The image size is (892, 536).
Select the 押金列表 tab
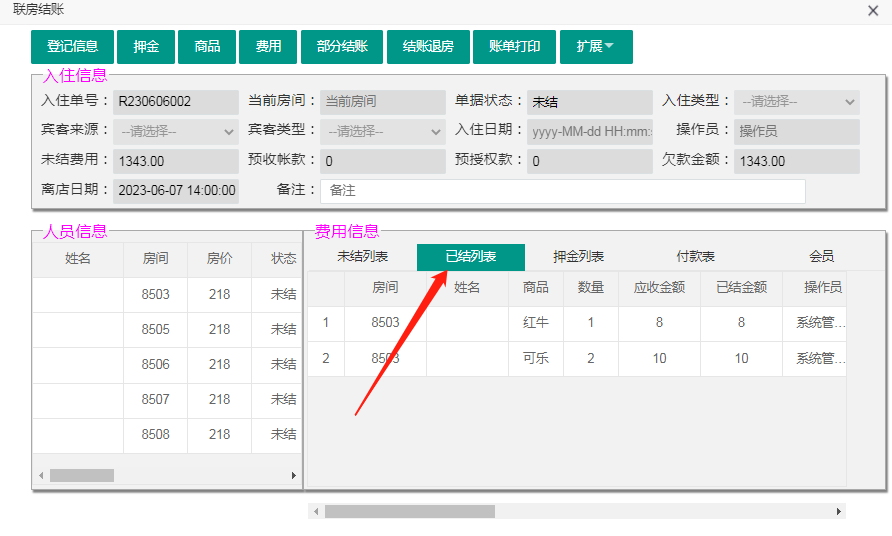[x=578, y=257]
